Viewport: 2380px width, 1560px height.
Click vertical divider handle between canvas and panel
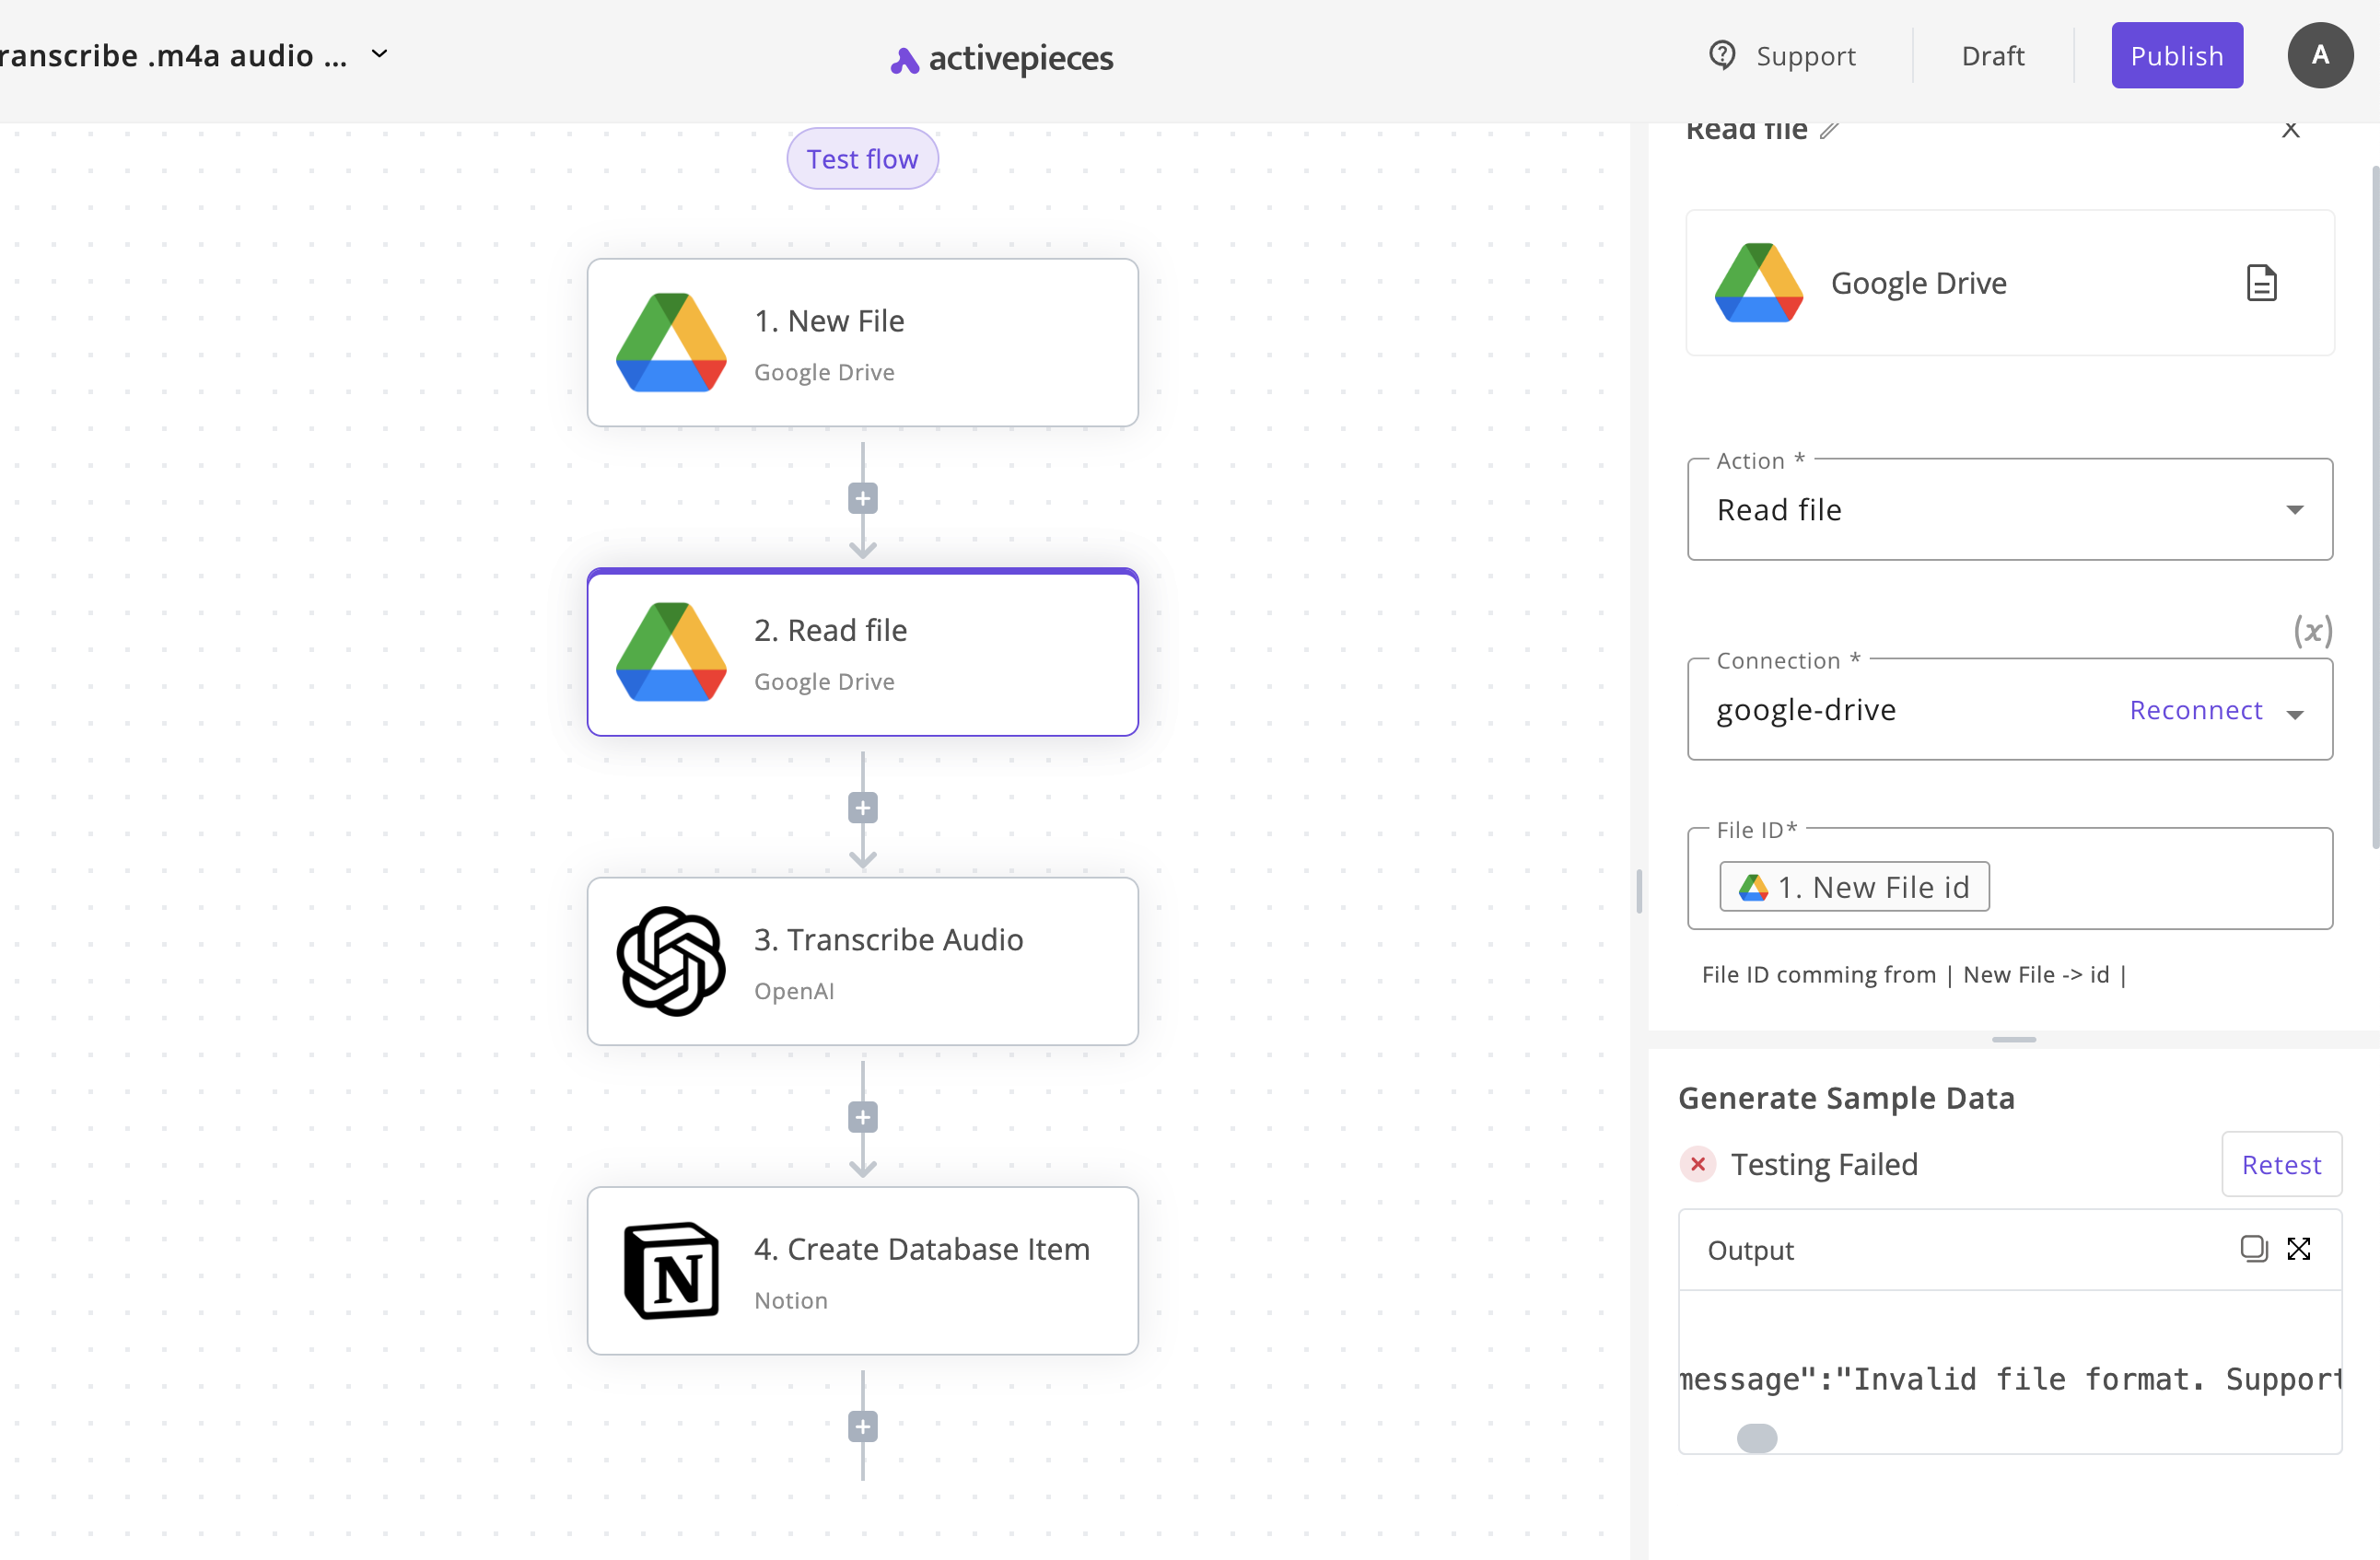tap(1638, 891)
